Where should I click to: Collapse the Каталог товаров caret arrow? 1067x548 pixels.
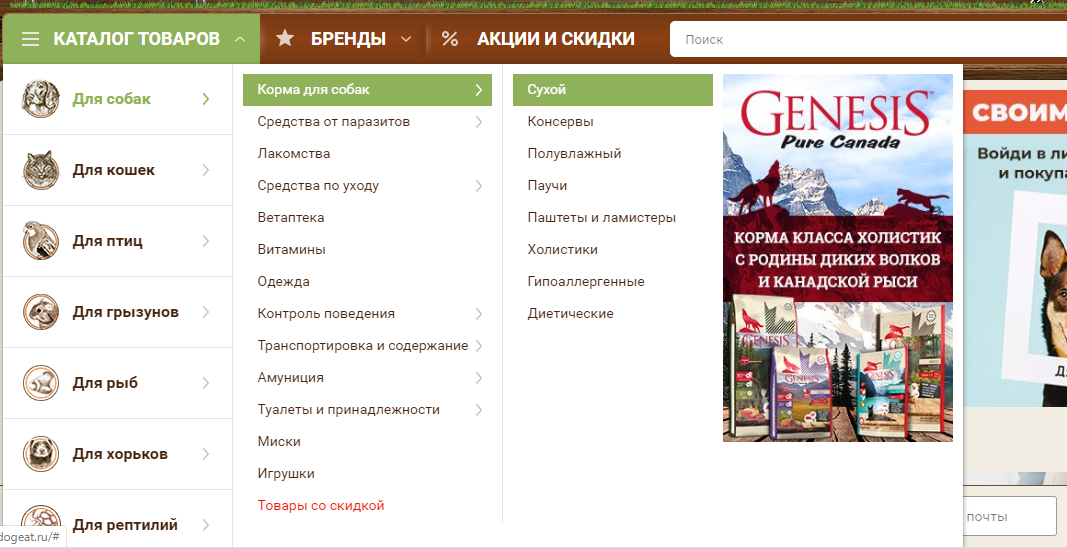[x=240, y=39]
